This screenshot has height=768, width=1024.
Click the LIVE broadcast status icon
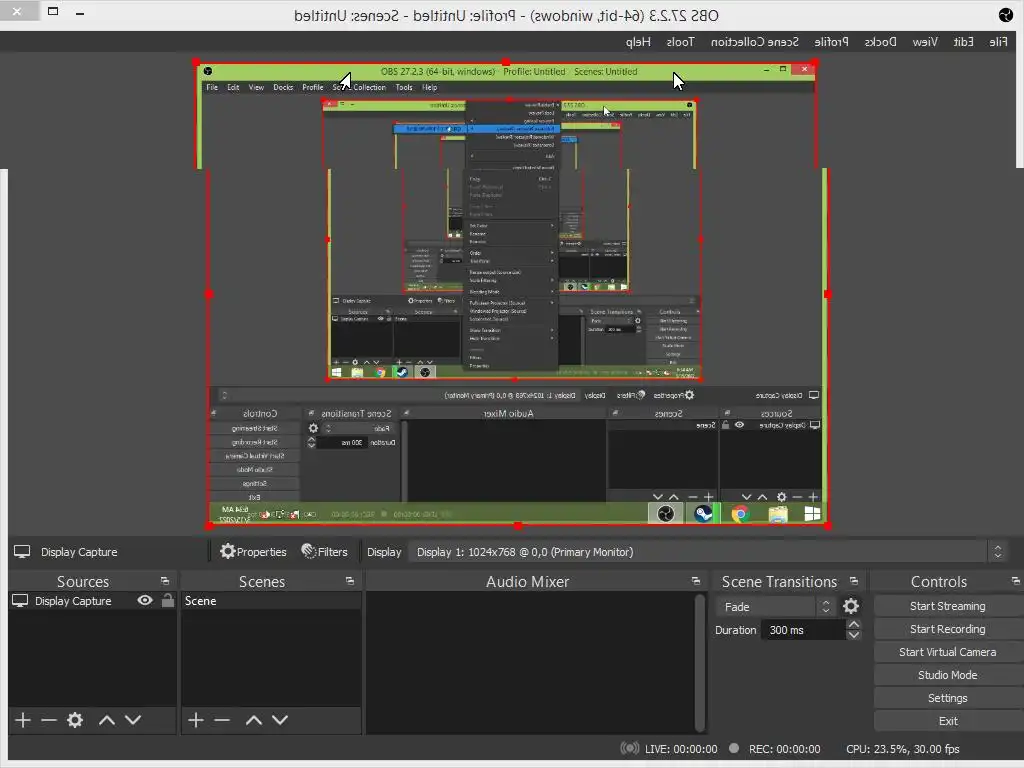coord(630,748)
